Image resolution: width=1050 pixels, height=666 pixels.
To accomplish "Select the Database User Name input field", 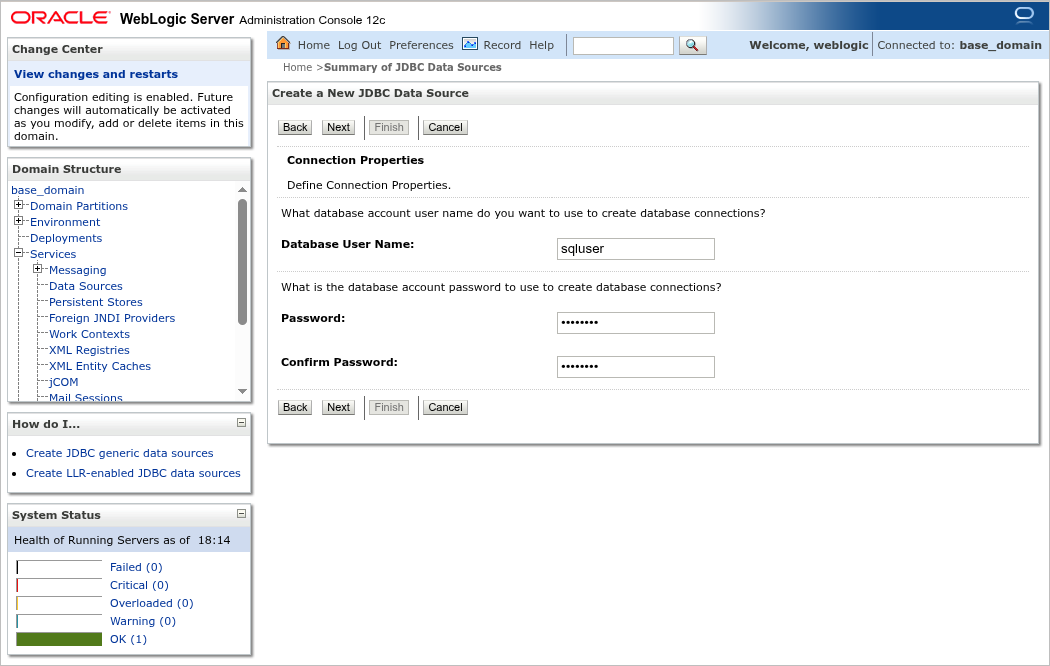I will pyautogui.click(x=635, y=248).
